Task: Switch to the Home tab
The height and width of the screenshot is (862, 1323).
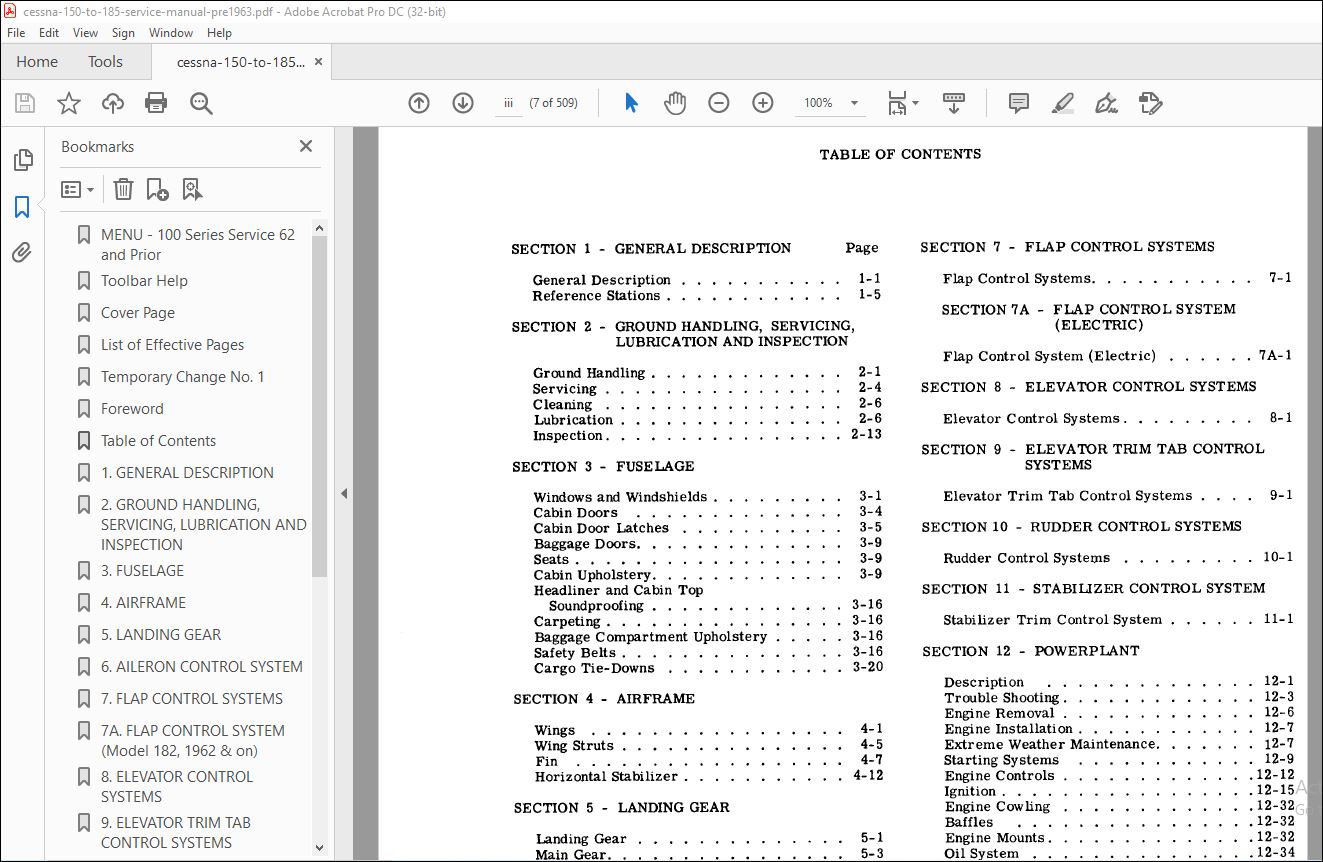Action: [x=37, y=62]
